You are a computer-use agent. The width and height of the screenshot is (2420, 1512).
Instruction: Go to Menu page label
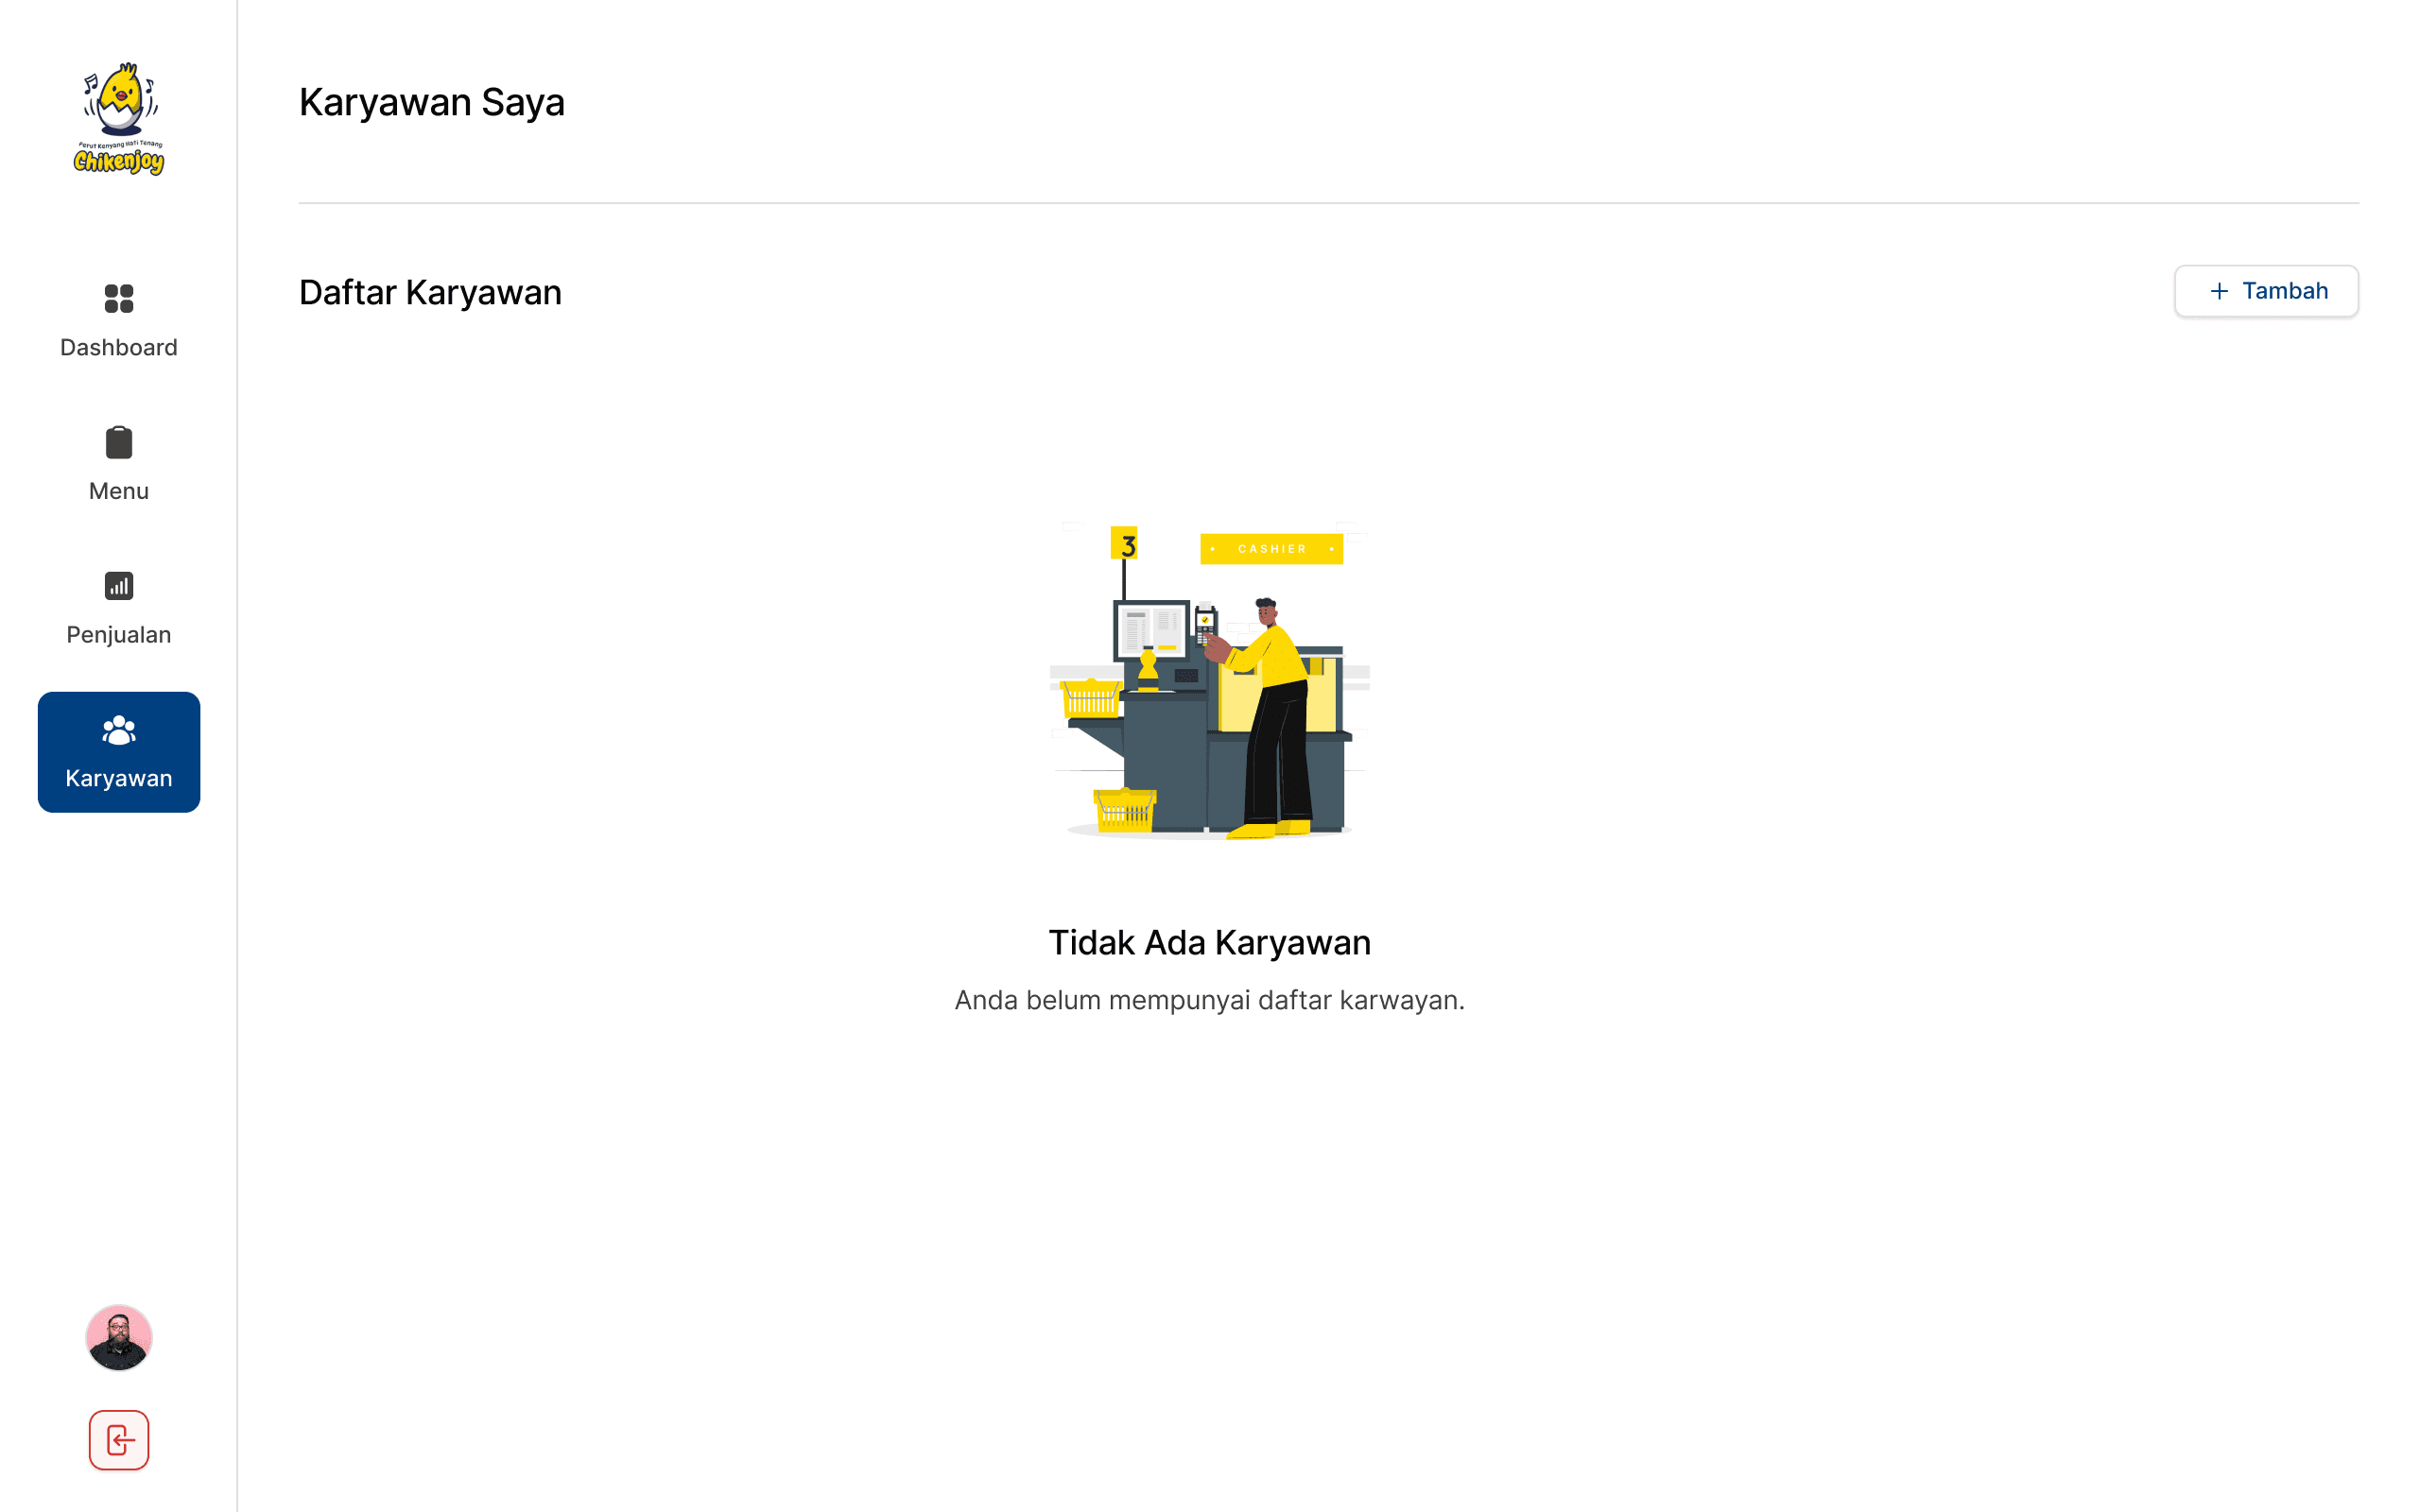119,491
